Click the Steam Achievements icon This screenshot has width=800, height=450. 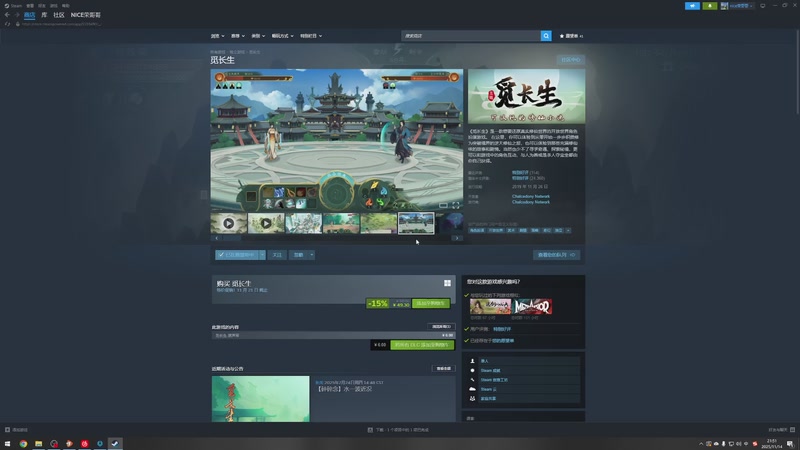click(472, 370)
